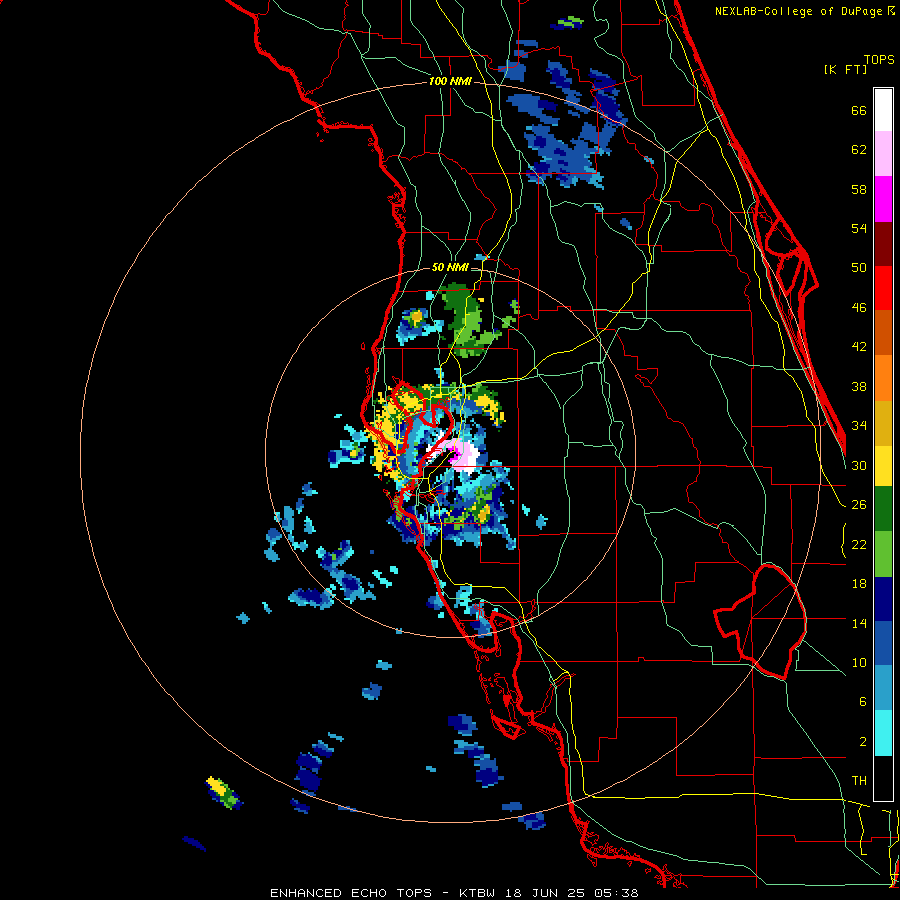Click the "10" scale label
This screenshot has height=900, width=900.
(x=859, y=663)
